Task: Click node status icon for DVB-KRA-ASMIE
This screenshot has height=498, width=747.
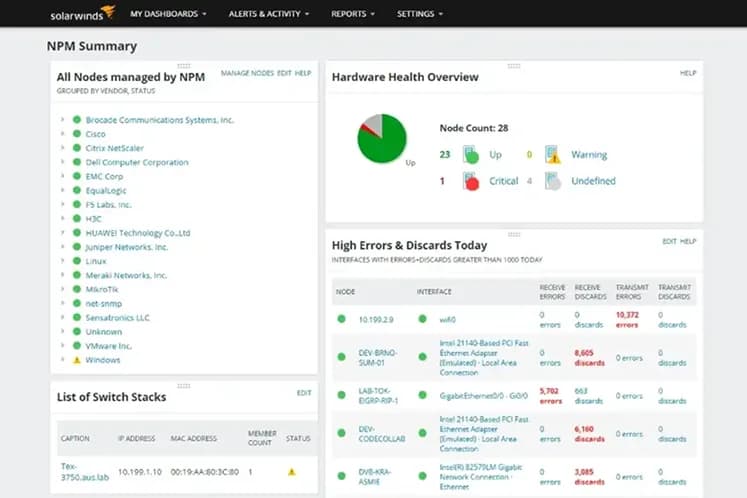Action: tap(342, 476)
